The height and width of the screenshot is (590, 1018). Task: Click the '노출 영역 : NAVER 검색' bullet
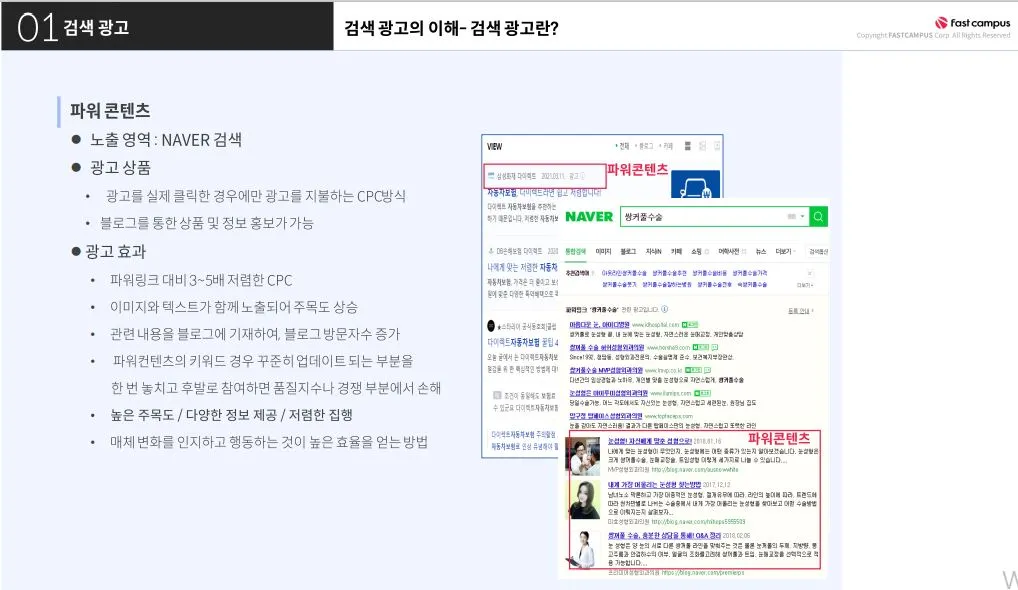click(x=166, y=140)
